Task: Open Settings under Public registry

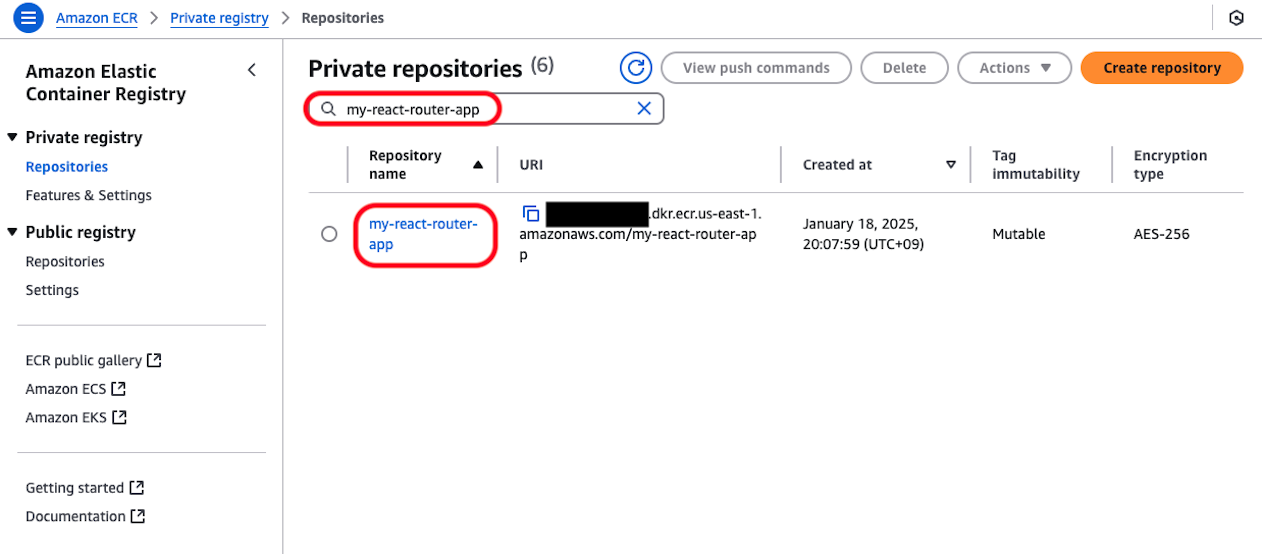Action: (52, 290)
